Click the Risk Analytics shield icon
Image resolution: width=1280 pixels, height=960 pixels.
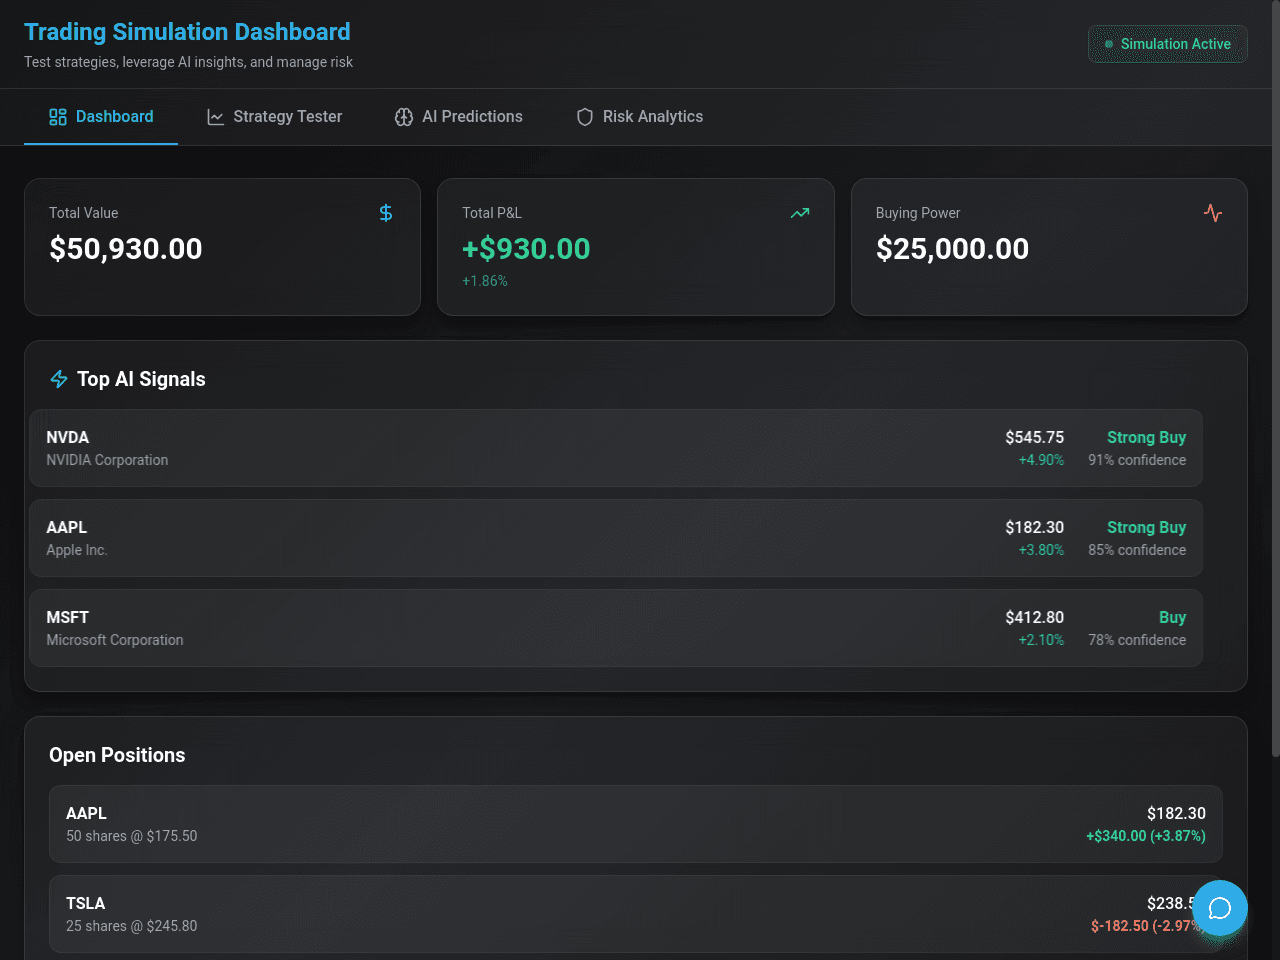[x=585, y=117]
